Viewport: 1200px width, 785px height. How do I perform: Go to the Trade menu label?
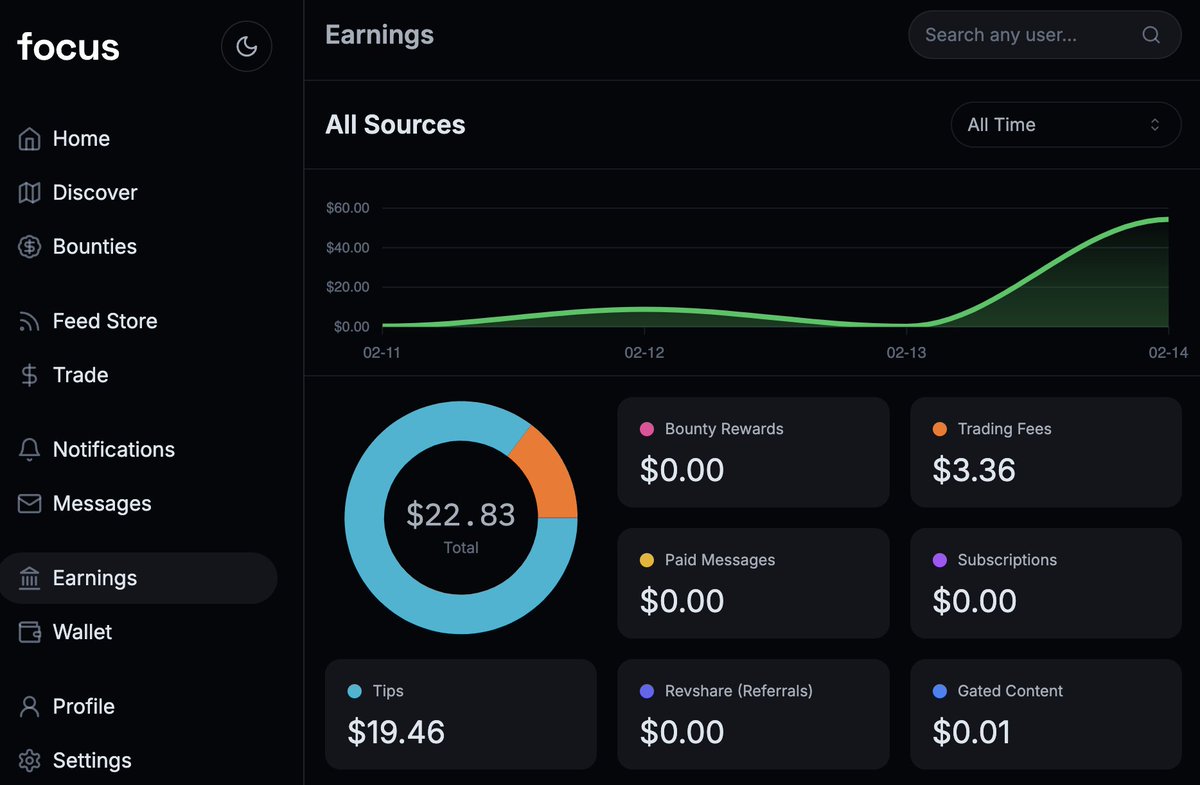click(x=80, y=375)
